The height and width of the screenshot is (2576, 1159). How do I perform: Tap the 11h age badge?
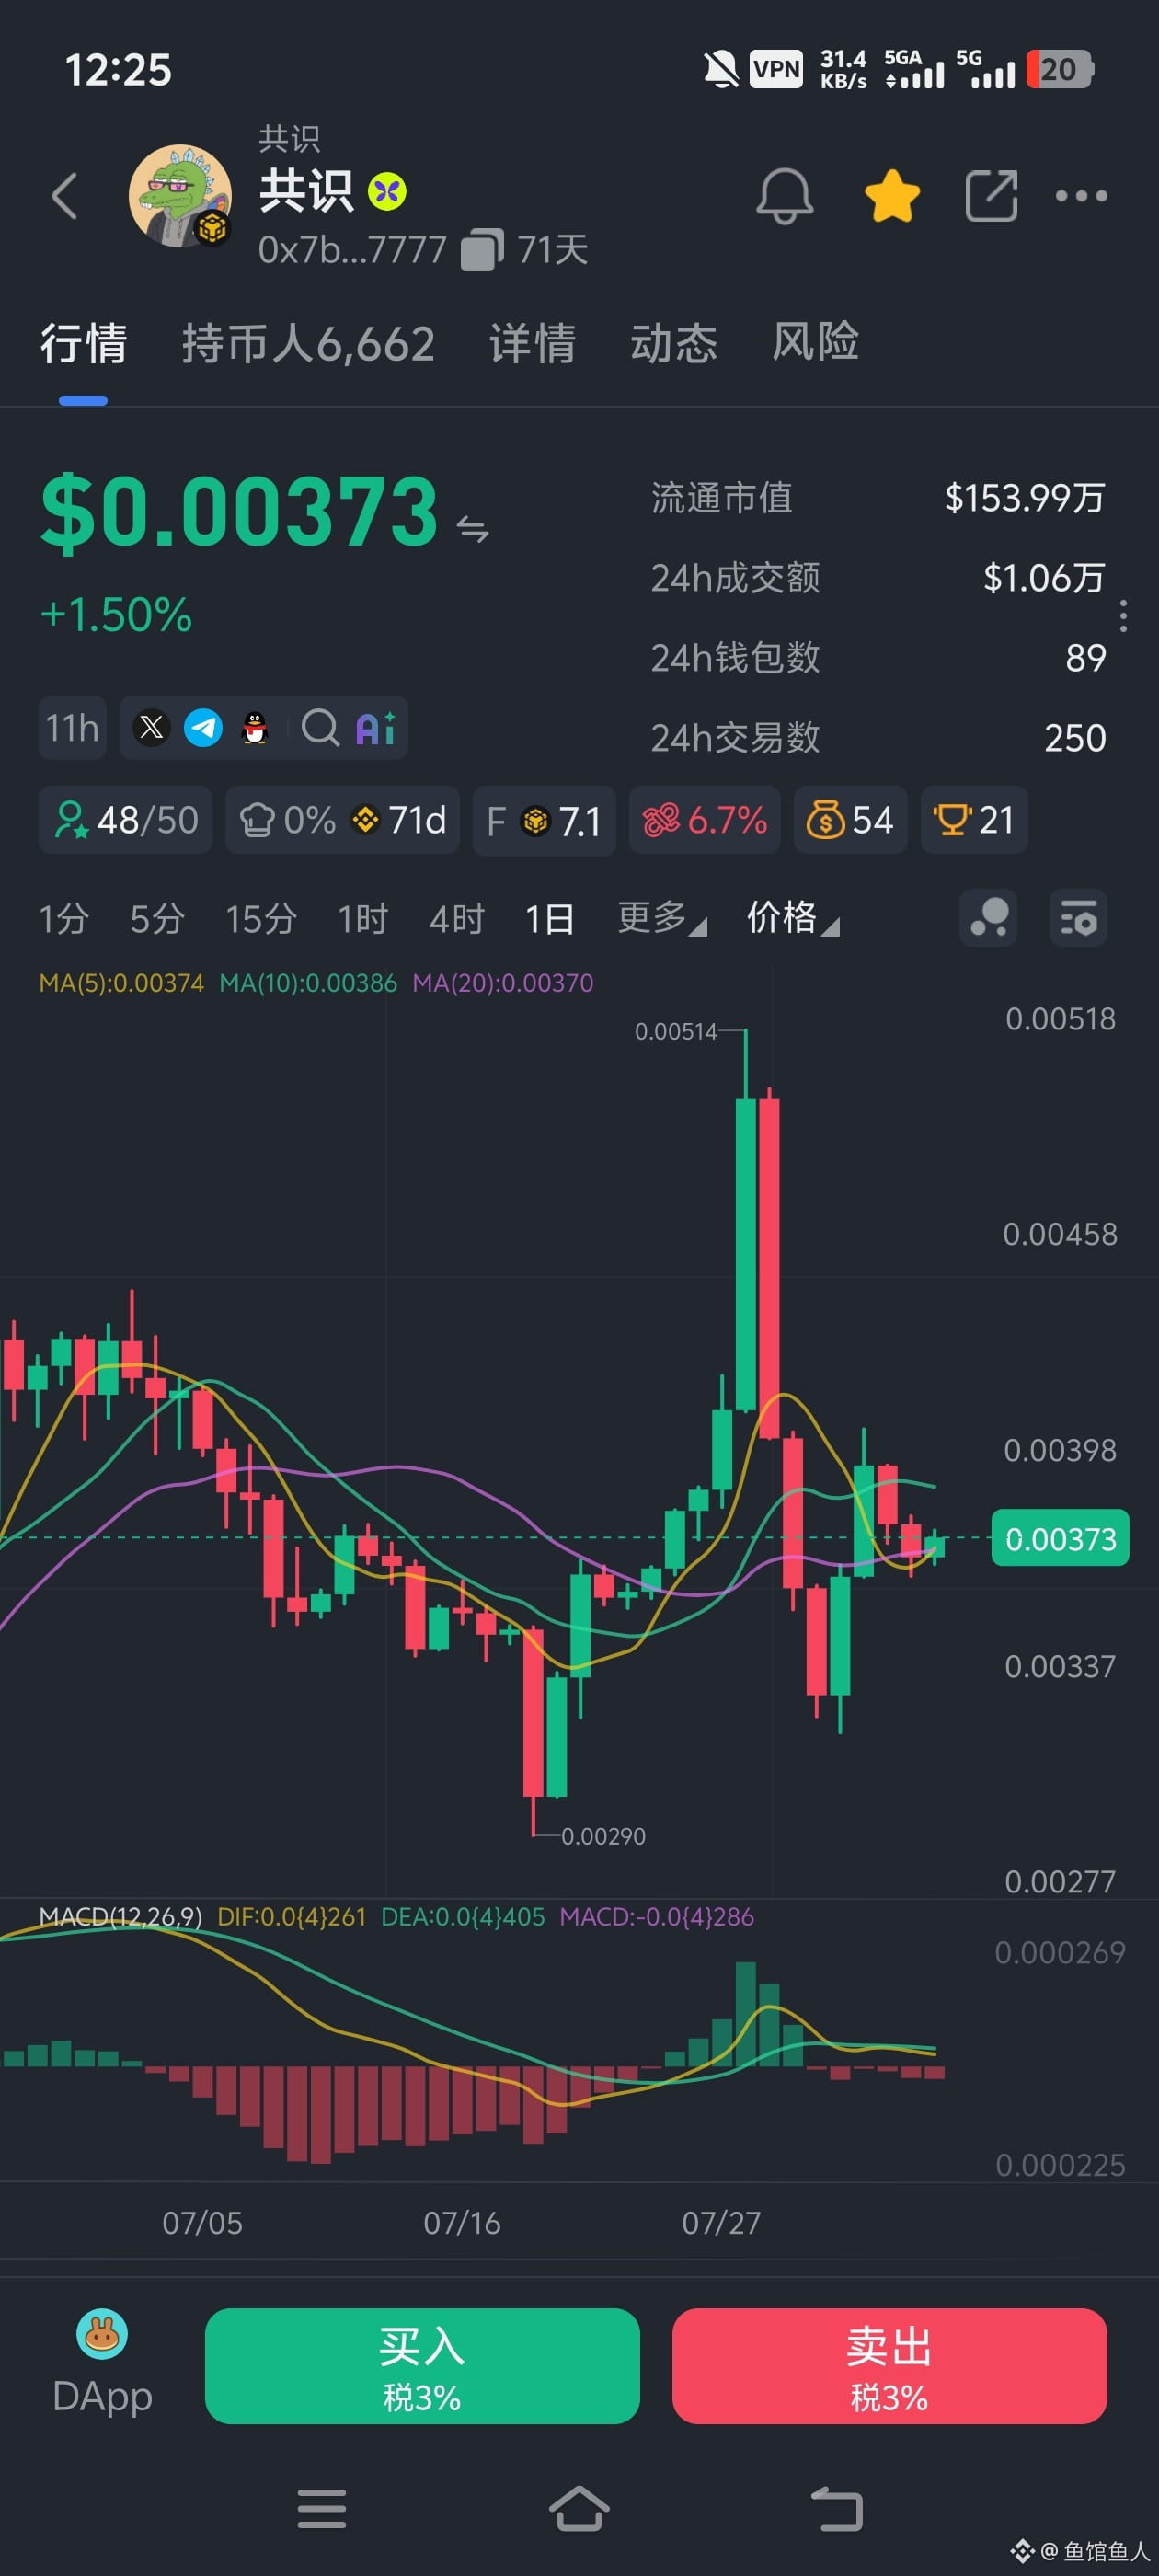pyautogui.click(x=72, y=727)
